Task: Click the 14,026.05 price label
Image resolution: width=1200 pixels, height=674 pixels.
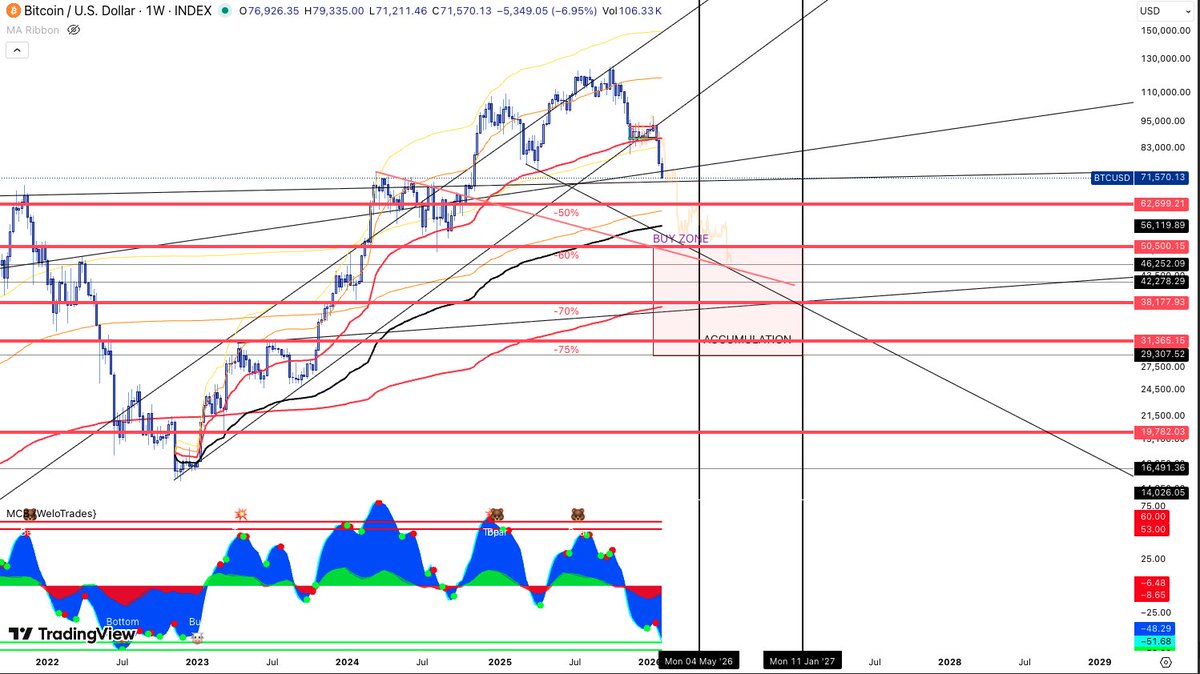Action: click(x=1163, y=492)
